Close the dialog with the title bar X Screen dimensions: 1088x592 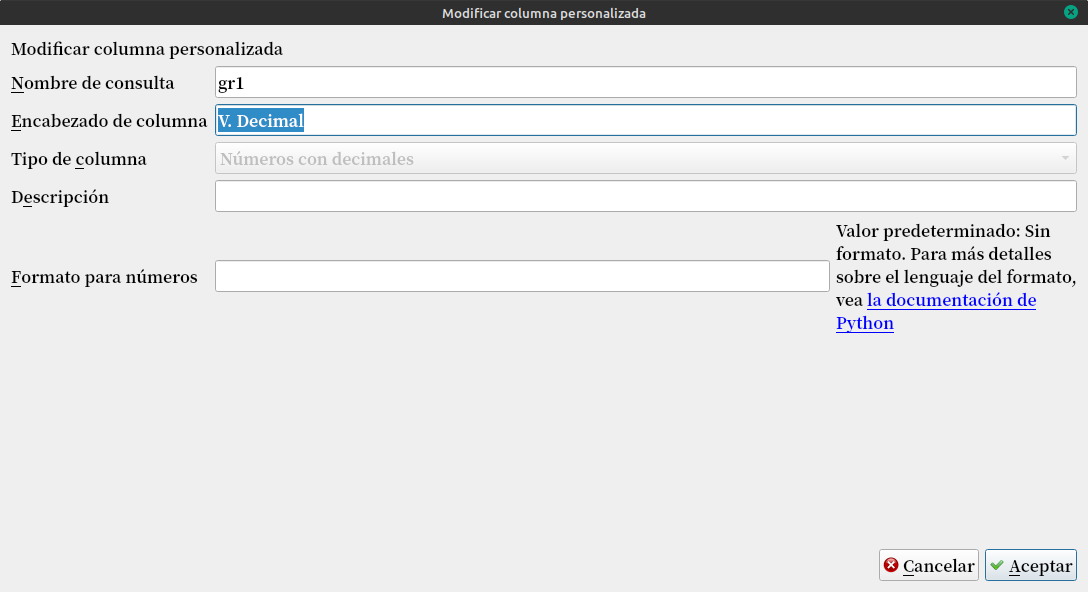pyautogui.click(x=1071, y=12)
